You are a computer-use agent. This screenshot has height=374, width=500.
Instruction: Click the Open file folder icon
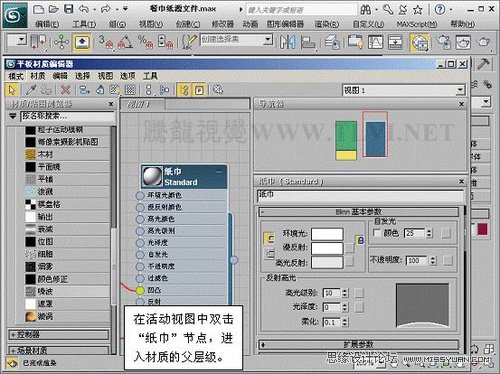pyautogui.click(x=53, y=9)
